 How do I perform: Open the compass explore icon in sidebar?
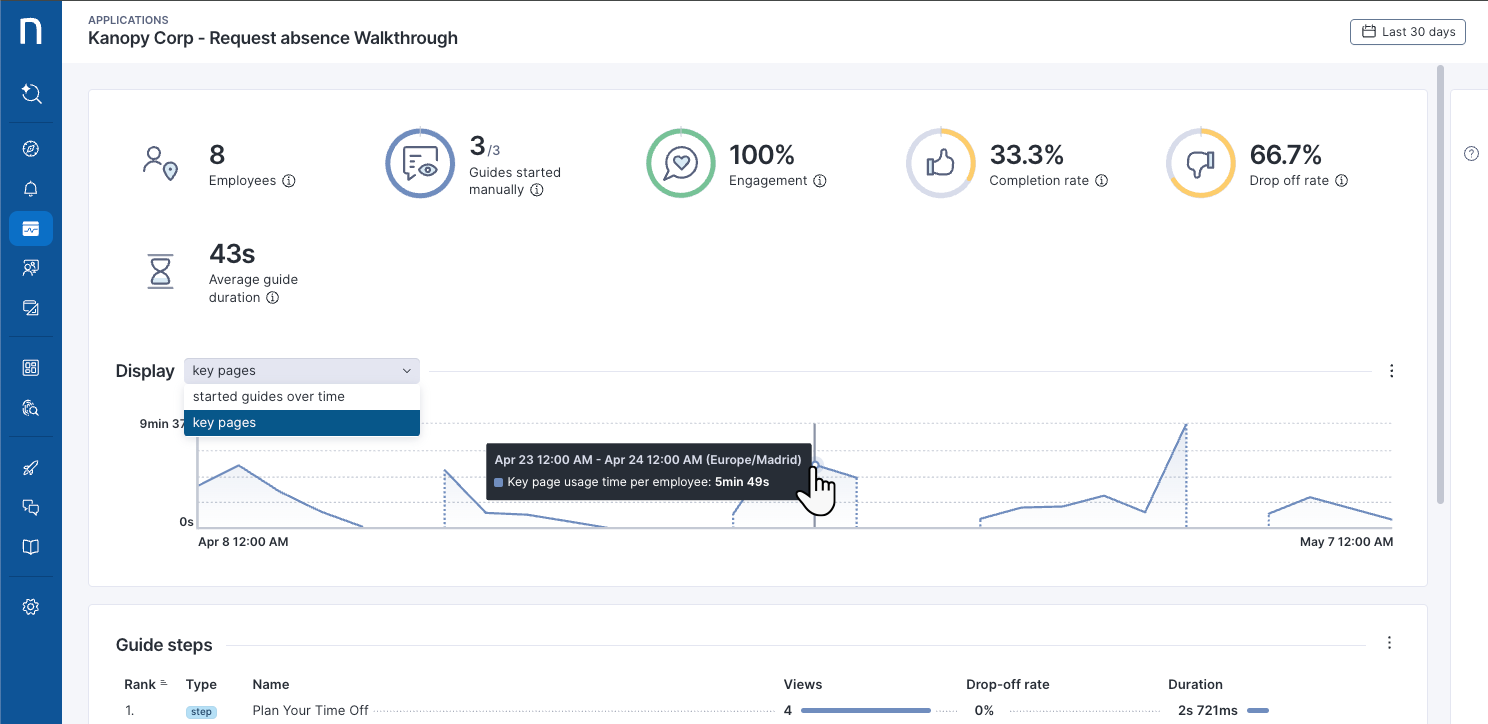31,149
